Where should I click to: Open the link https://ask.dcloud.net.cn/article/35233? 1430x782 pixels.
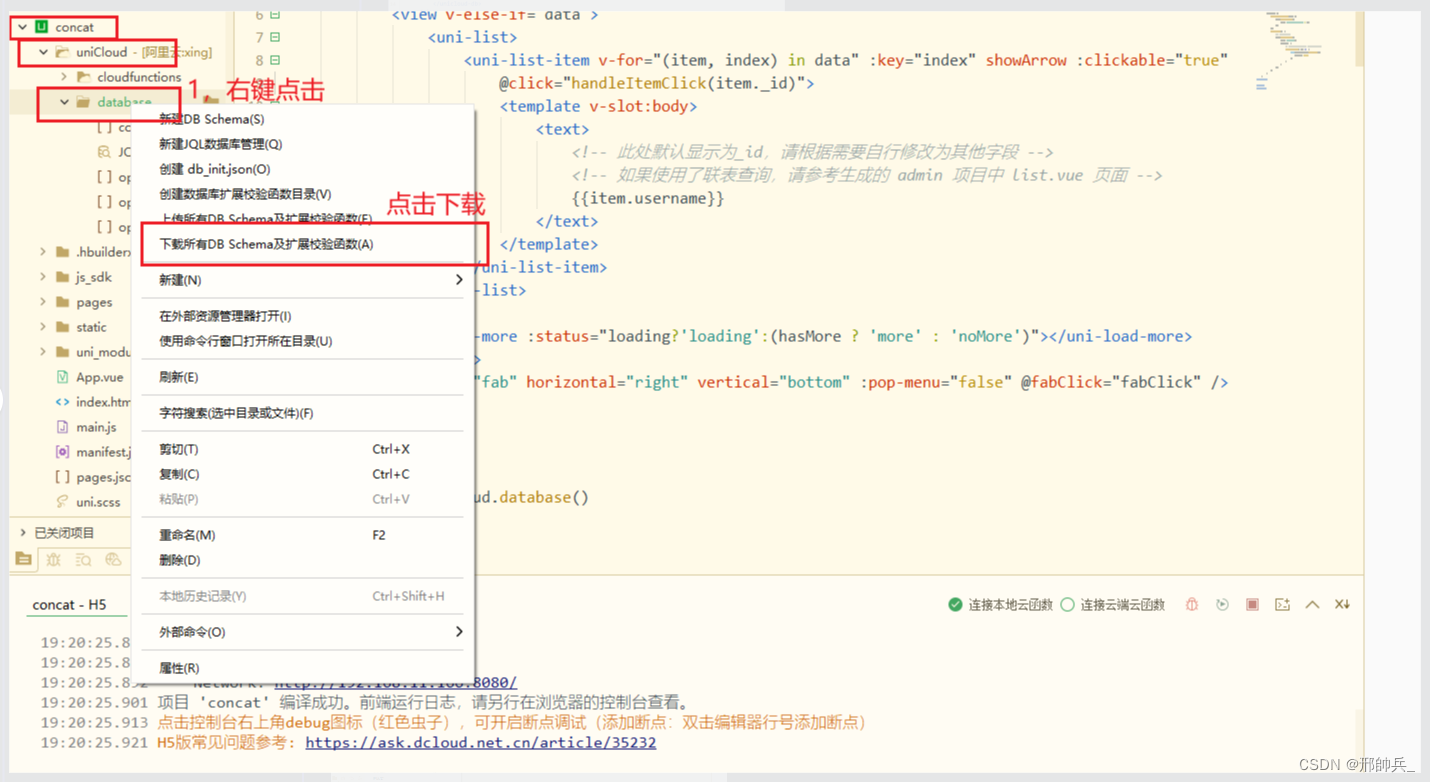pos(480,743)
